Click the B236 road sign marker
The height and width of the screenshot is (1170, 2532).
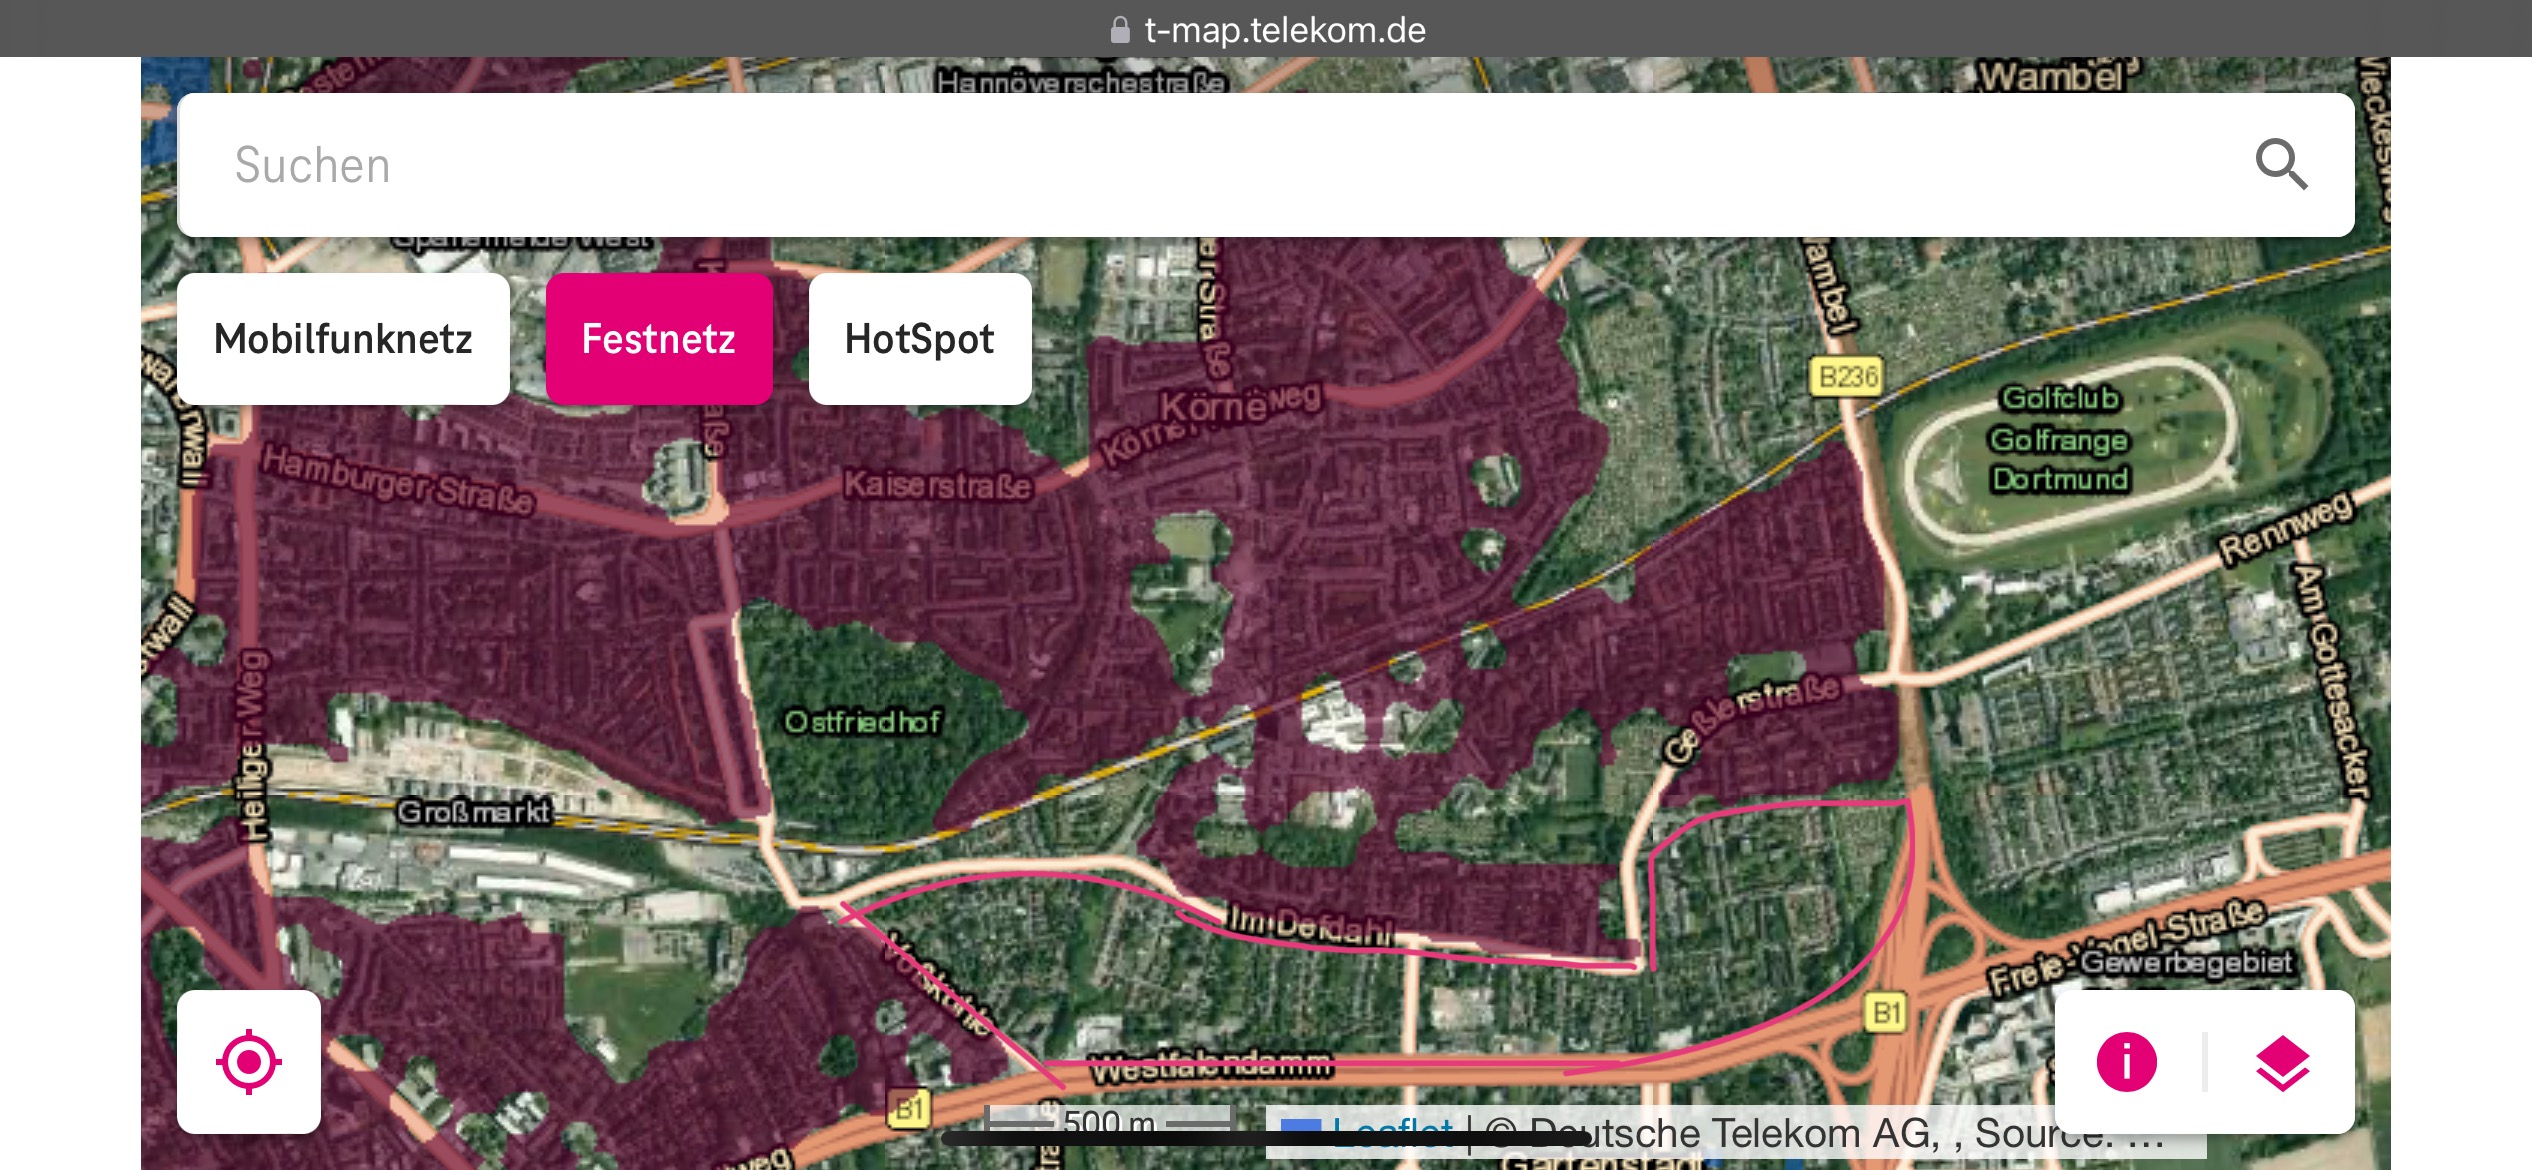point(1846,377)
